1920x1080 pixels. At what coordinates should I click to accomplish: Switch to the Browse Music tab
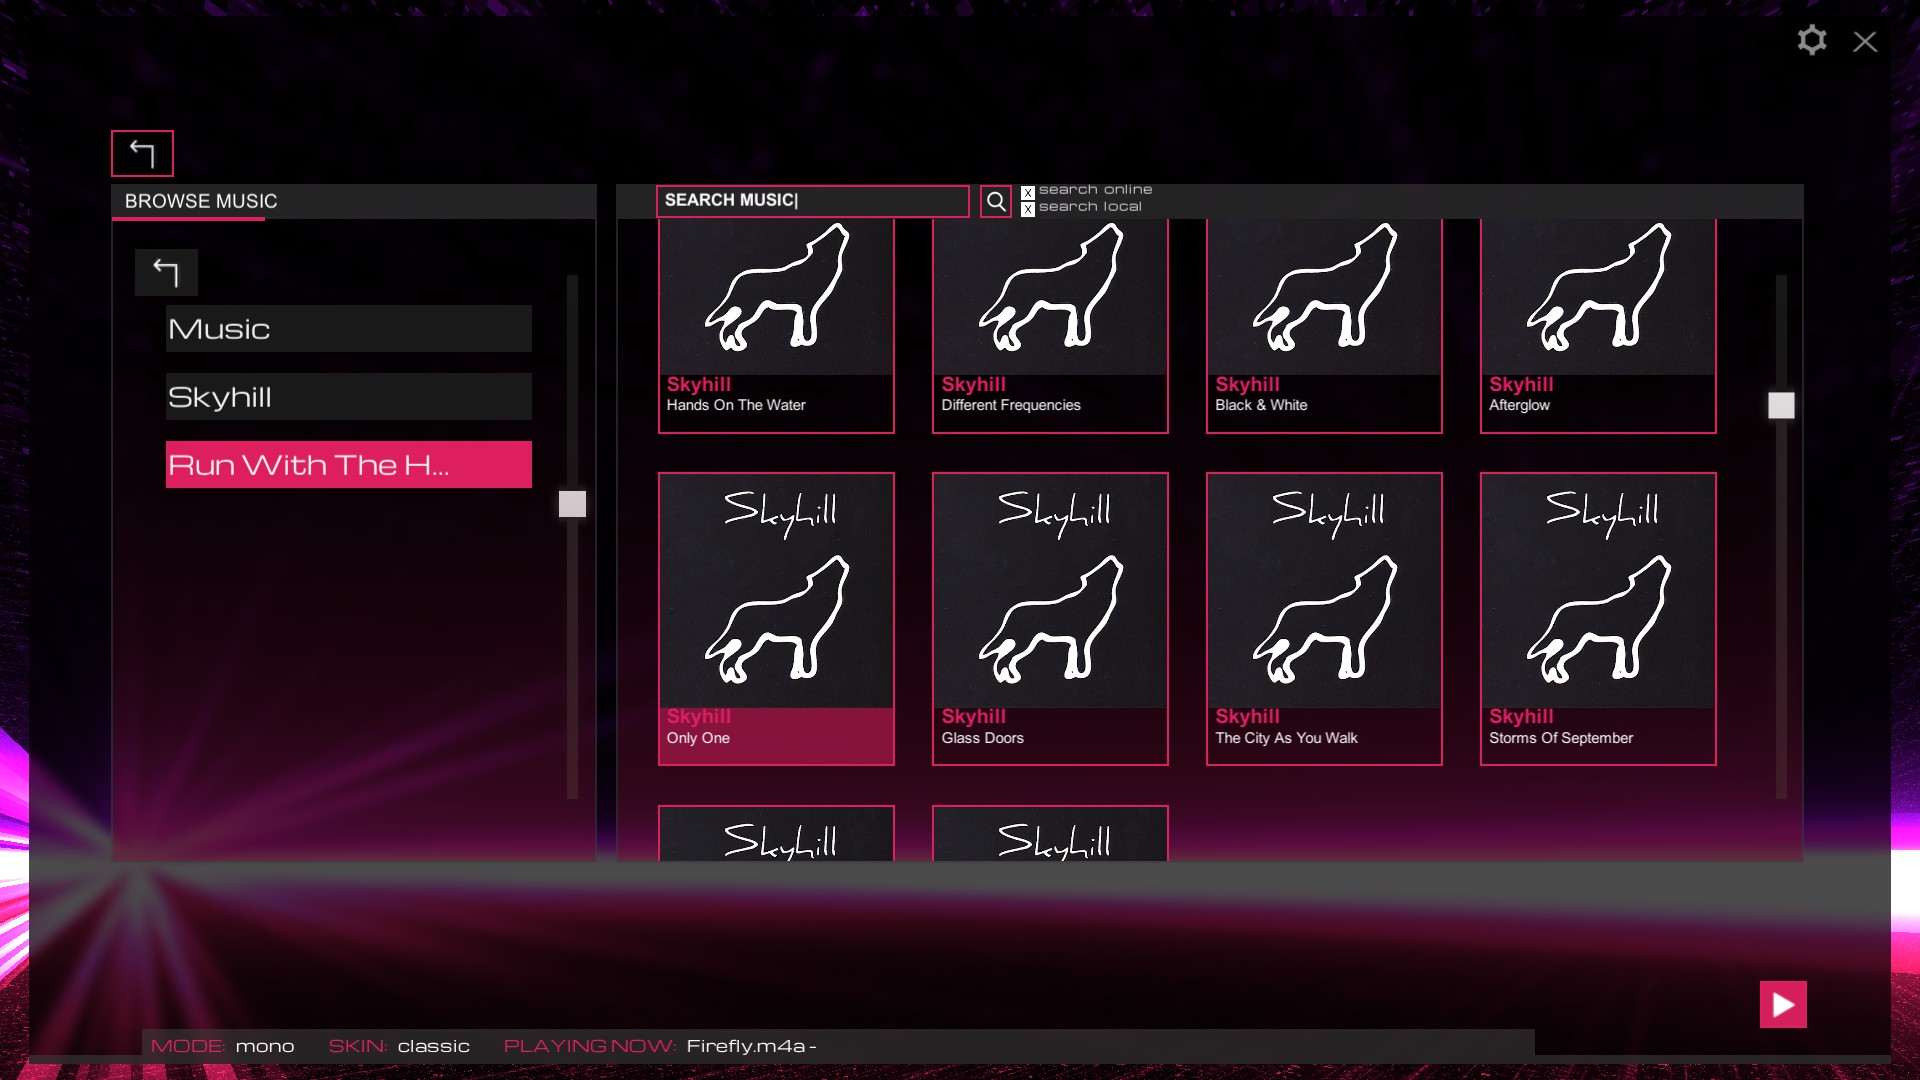[201, 201]
